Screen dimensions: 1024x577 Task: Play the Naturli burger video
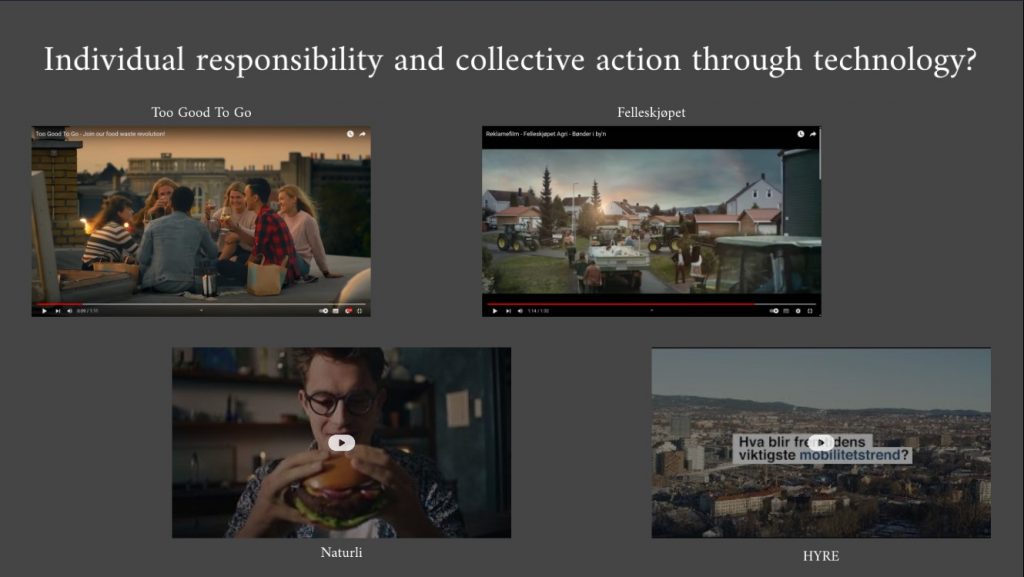(x=341, y=443)
